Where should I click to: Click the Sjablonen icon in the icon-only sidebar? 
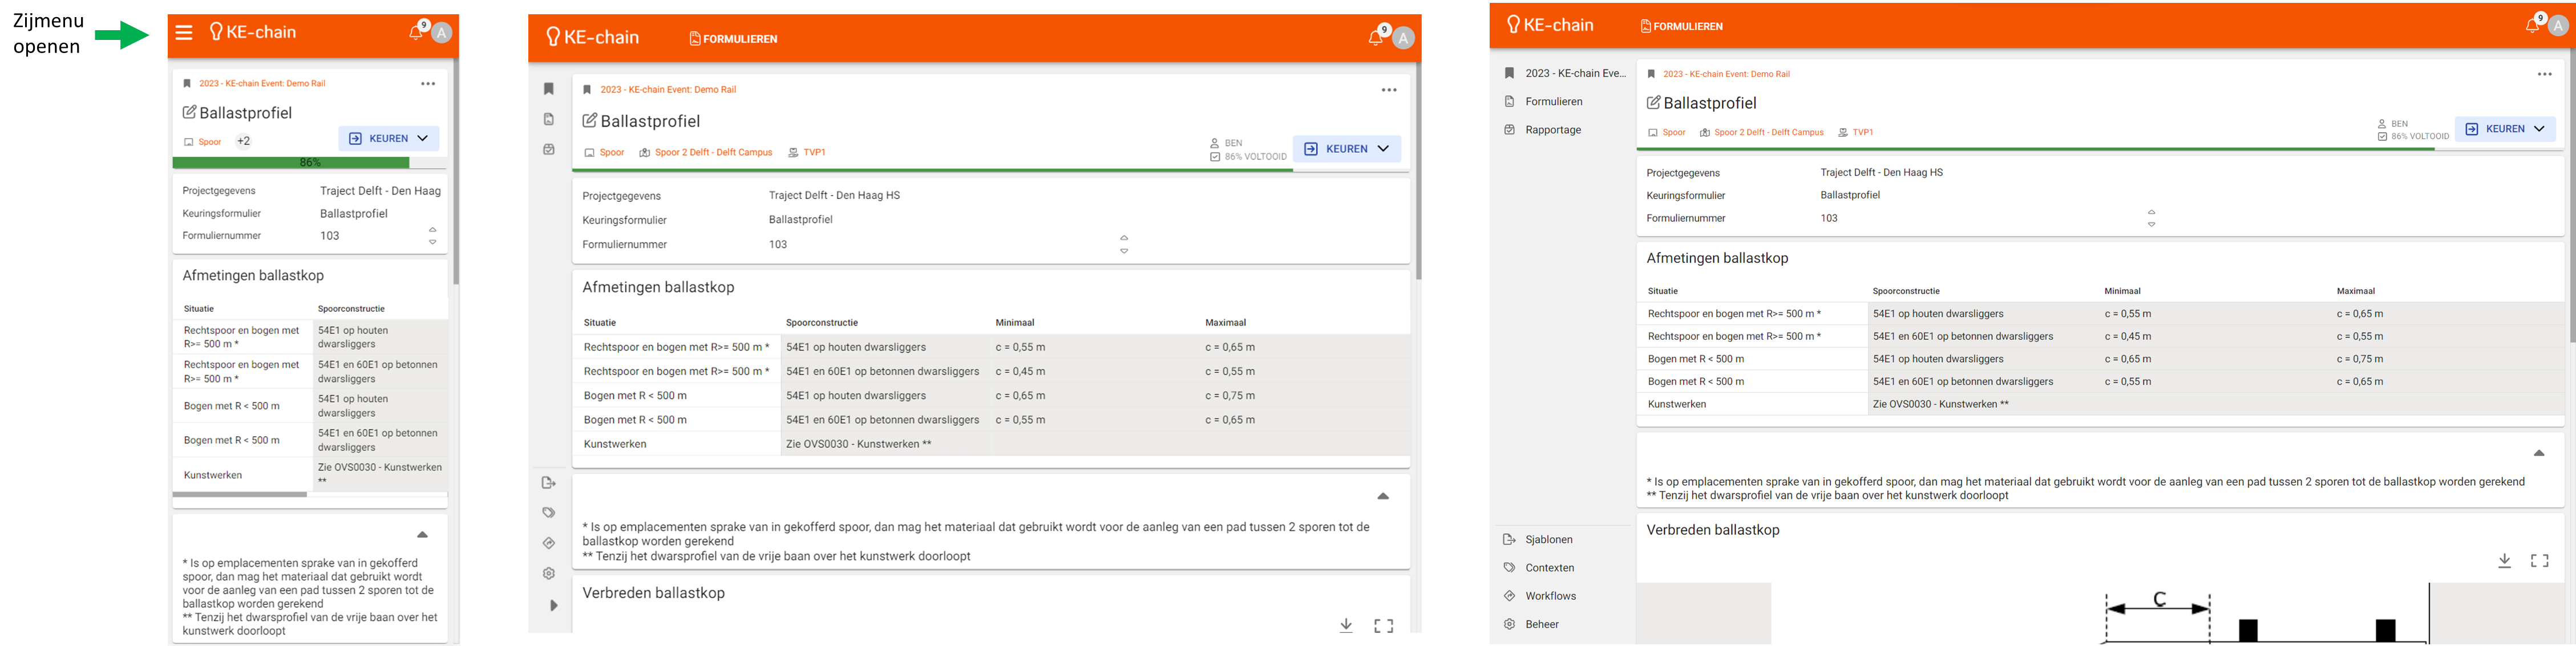[x=549, y=483]
